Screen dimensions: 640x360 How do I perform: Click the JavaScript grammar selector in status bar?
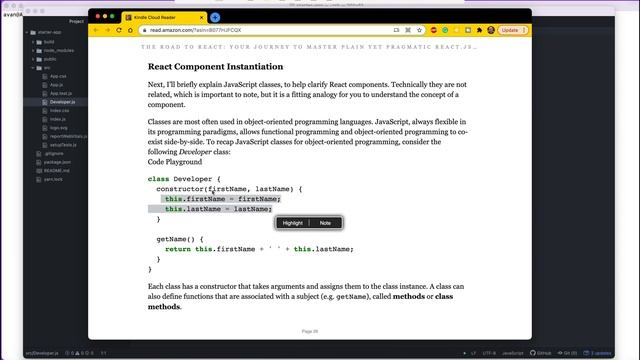coord(513,353)
